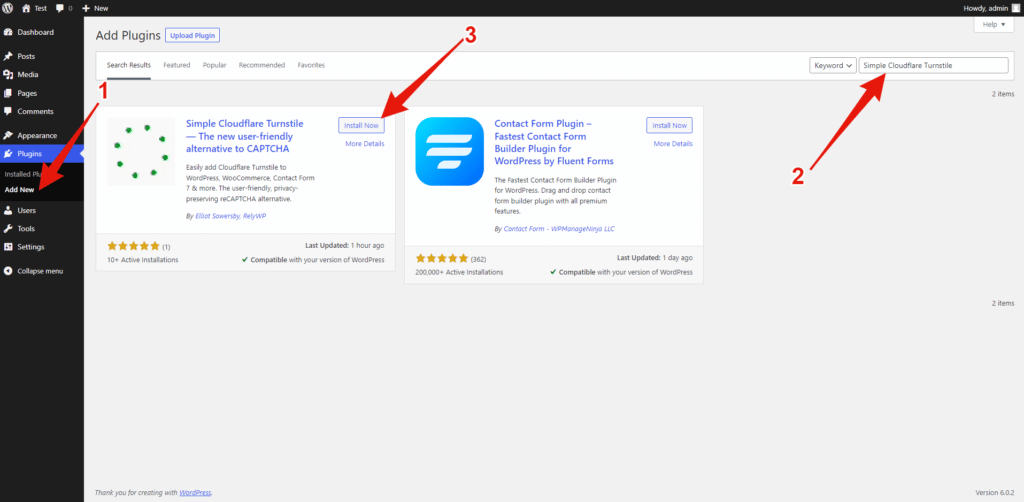Click the Appearance paintbrush icon

8,135
